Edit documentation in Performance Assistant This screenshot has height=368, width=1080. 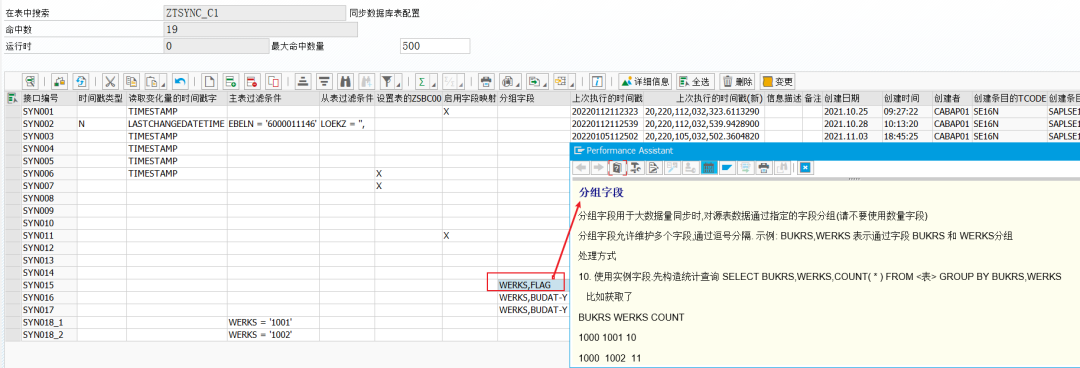pos(654,167)
